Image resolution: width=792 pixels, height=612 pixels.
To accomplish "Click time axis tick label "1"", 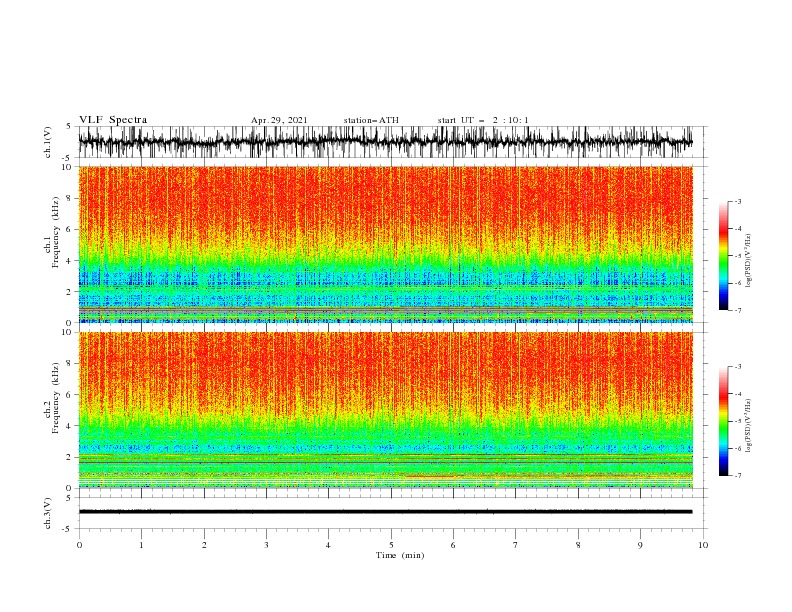I will 141,545.
